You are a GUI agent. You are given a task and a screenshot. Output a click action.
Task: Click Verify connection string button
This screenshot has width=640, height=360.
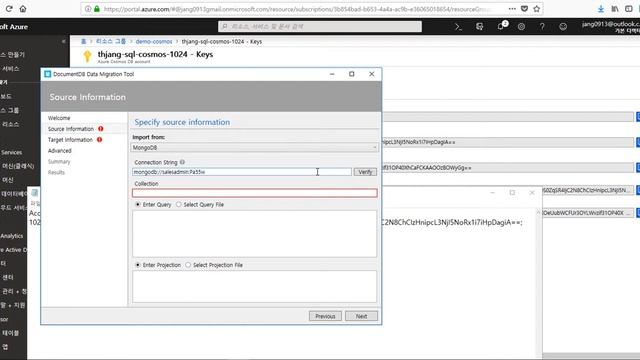point(365,172)
